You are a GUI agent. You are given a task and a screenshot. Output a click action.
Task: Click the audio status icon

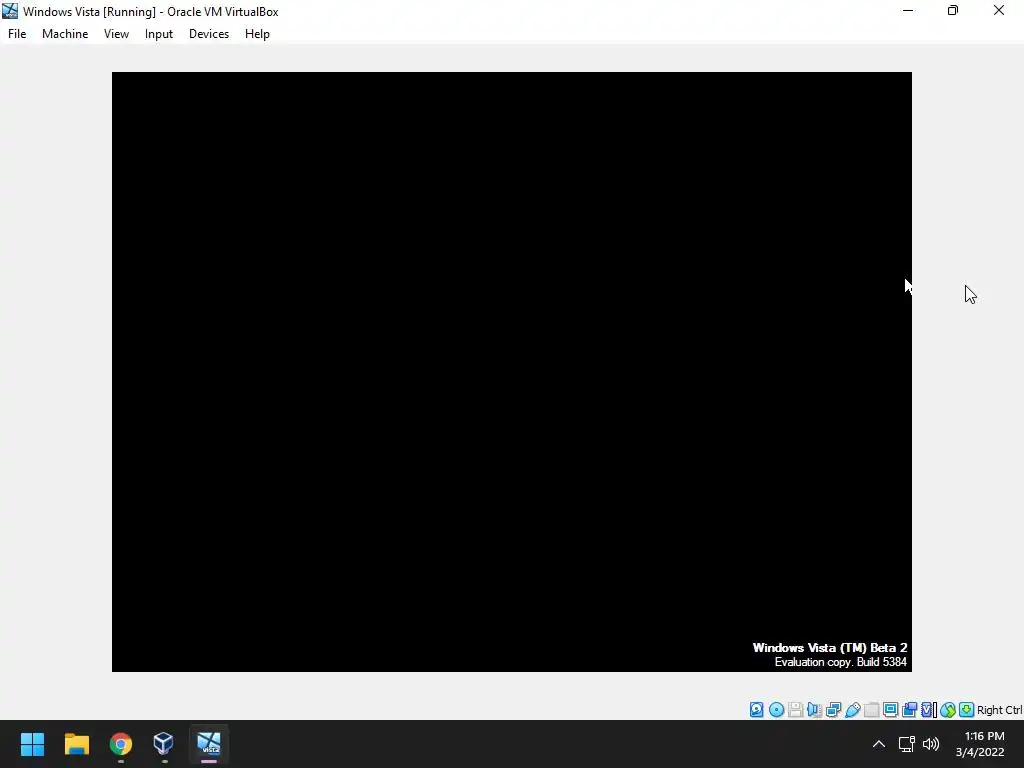point(814,710)
